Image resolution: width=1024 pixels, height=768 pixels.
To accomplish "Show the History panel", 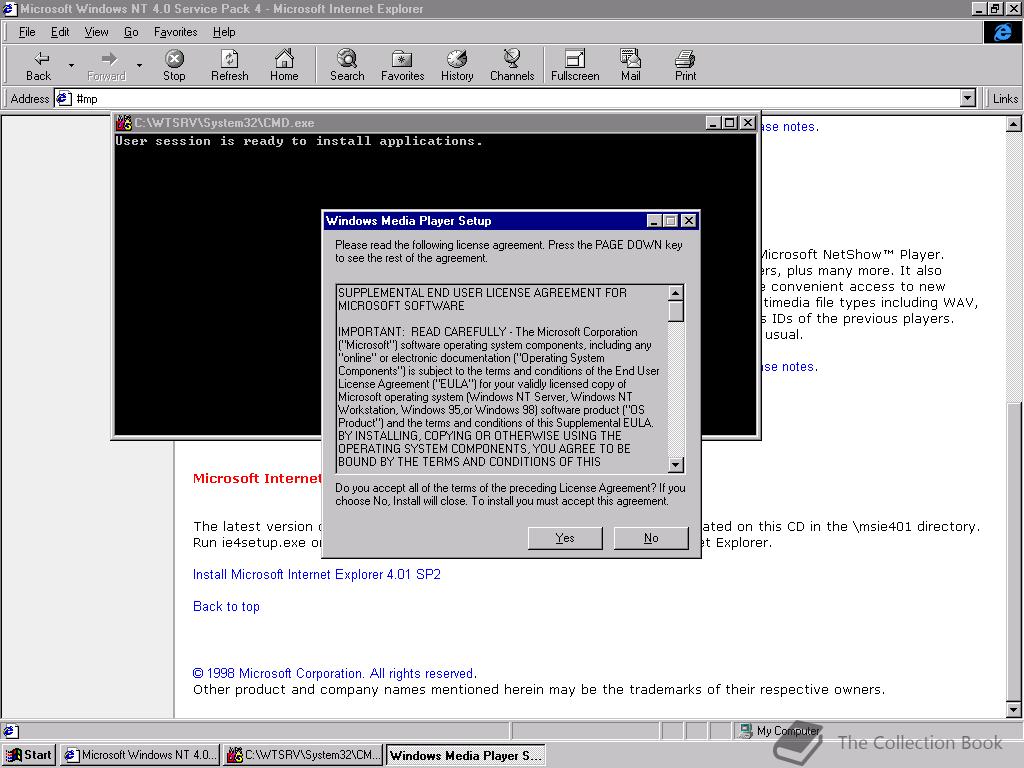I will pos(457,66).
